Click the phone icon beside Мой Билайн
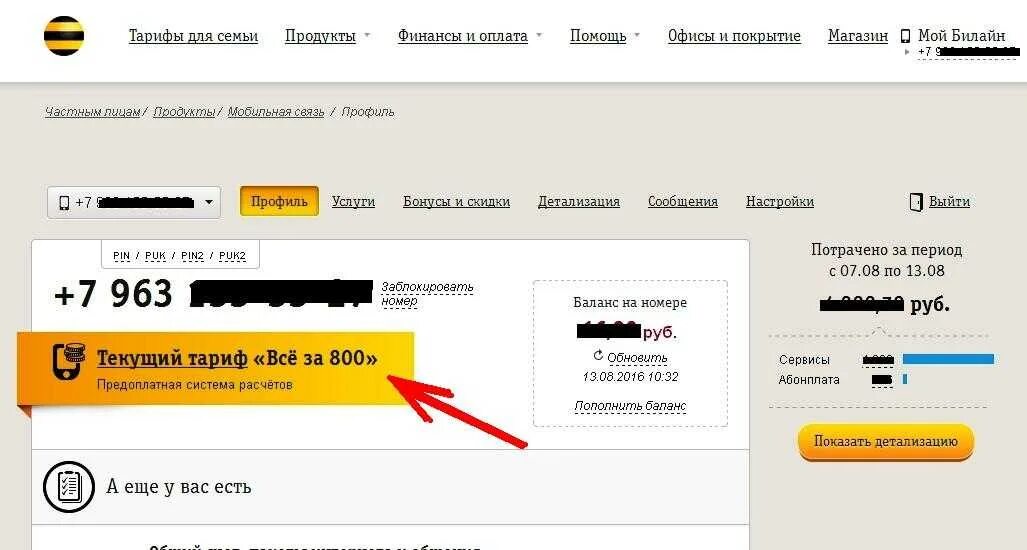 906,36
